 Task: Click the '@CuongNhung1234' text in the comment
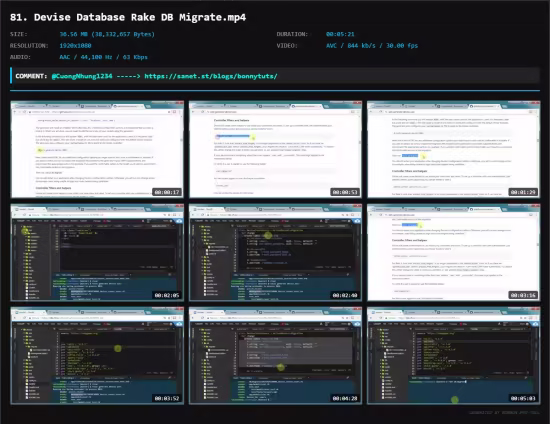coord(82,76)
